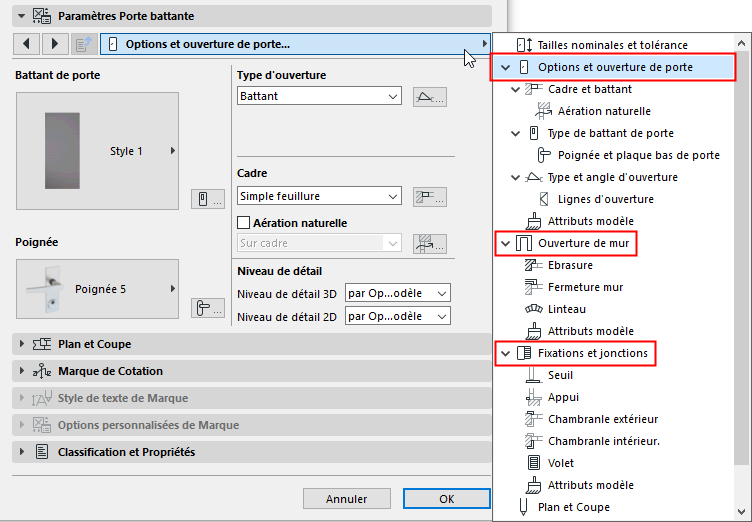Click the previous page arrow button

point(26,44)
